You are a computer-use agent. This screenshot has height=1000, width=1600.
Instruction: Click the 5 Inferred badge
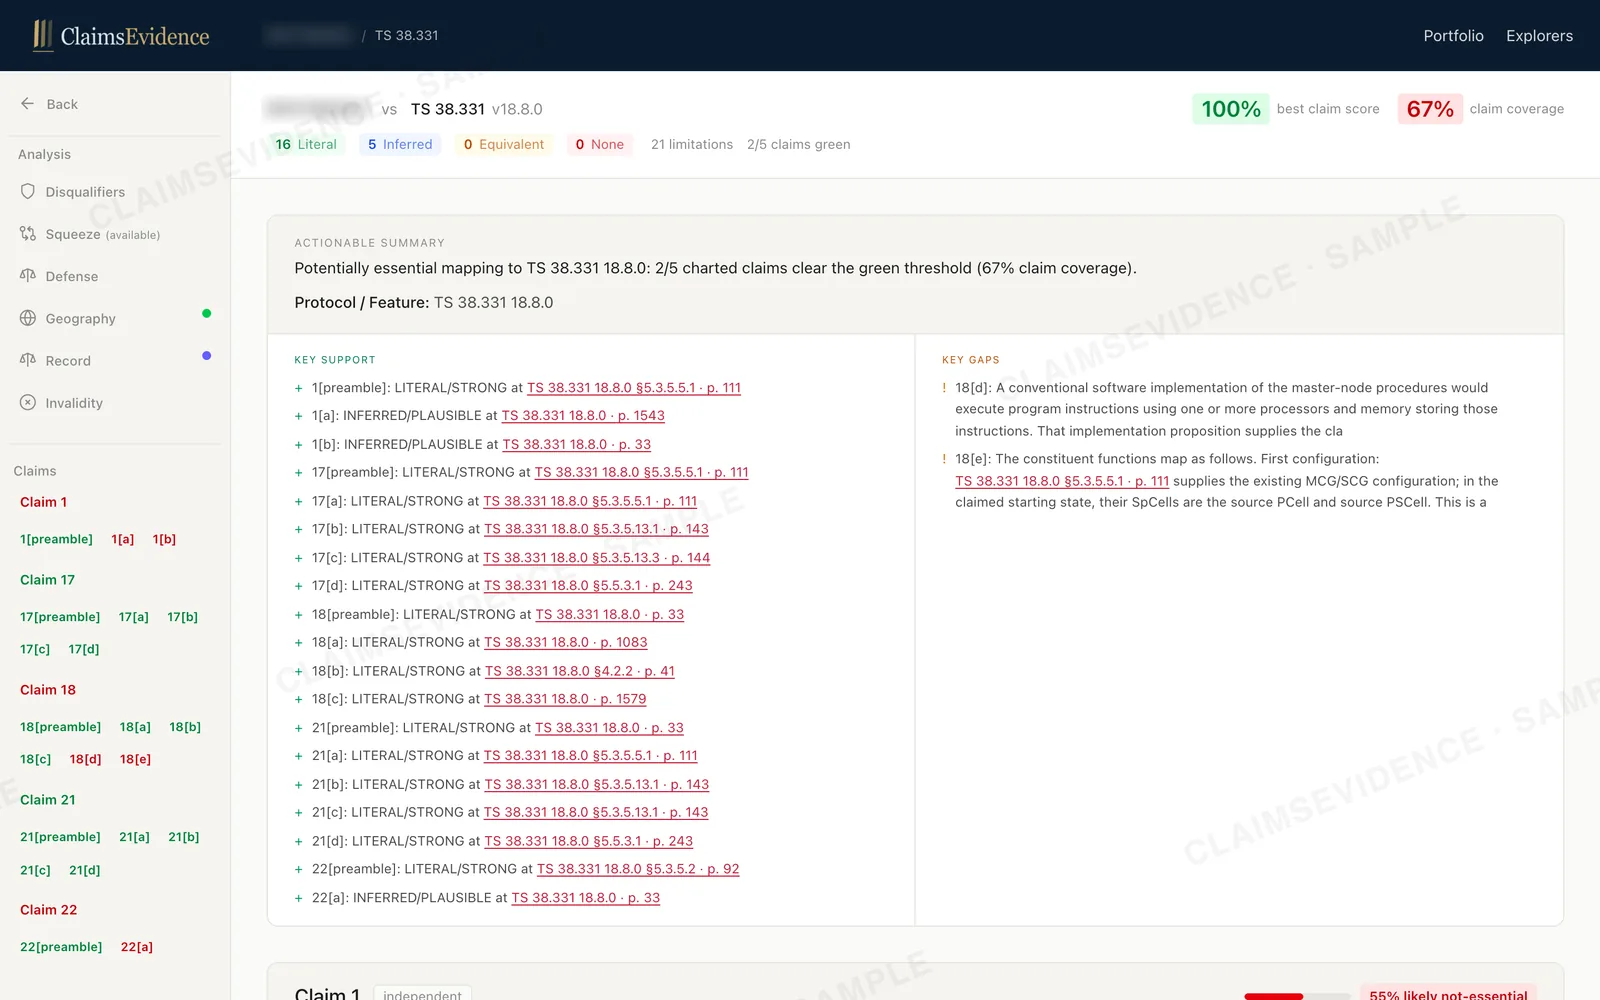coord(400,144)
